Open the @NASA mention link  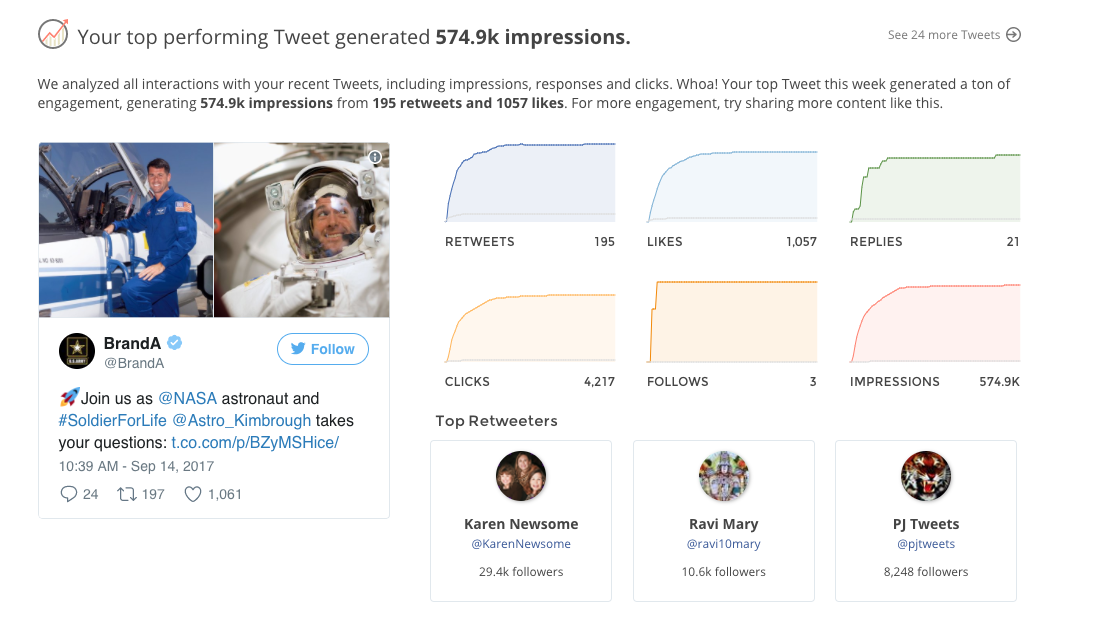187,398
